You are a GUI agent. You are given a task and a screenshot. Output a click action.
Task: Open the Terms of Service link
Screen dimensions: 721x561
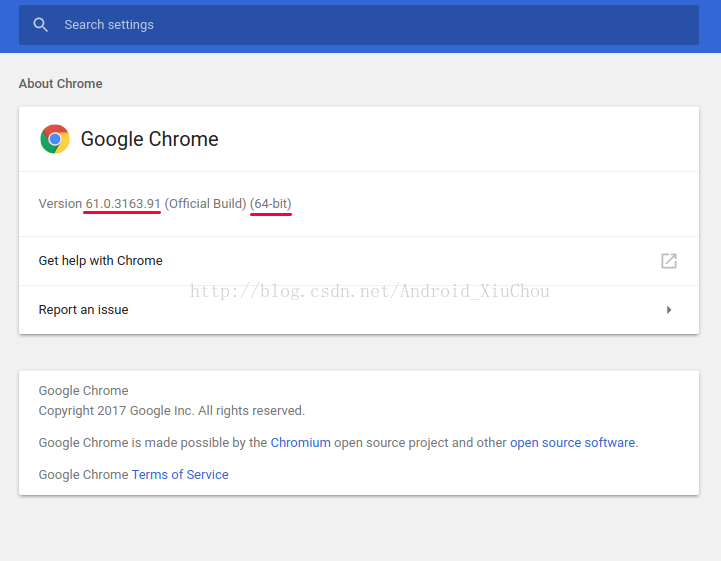[x=180, y=475]
